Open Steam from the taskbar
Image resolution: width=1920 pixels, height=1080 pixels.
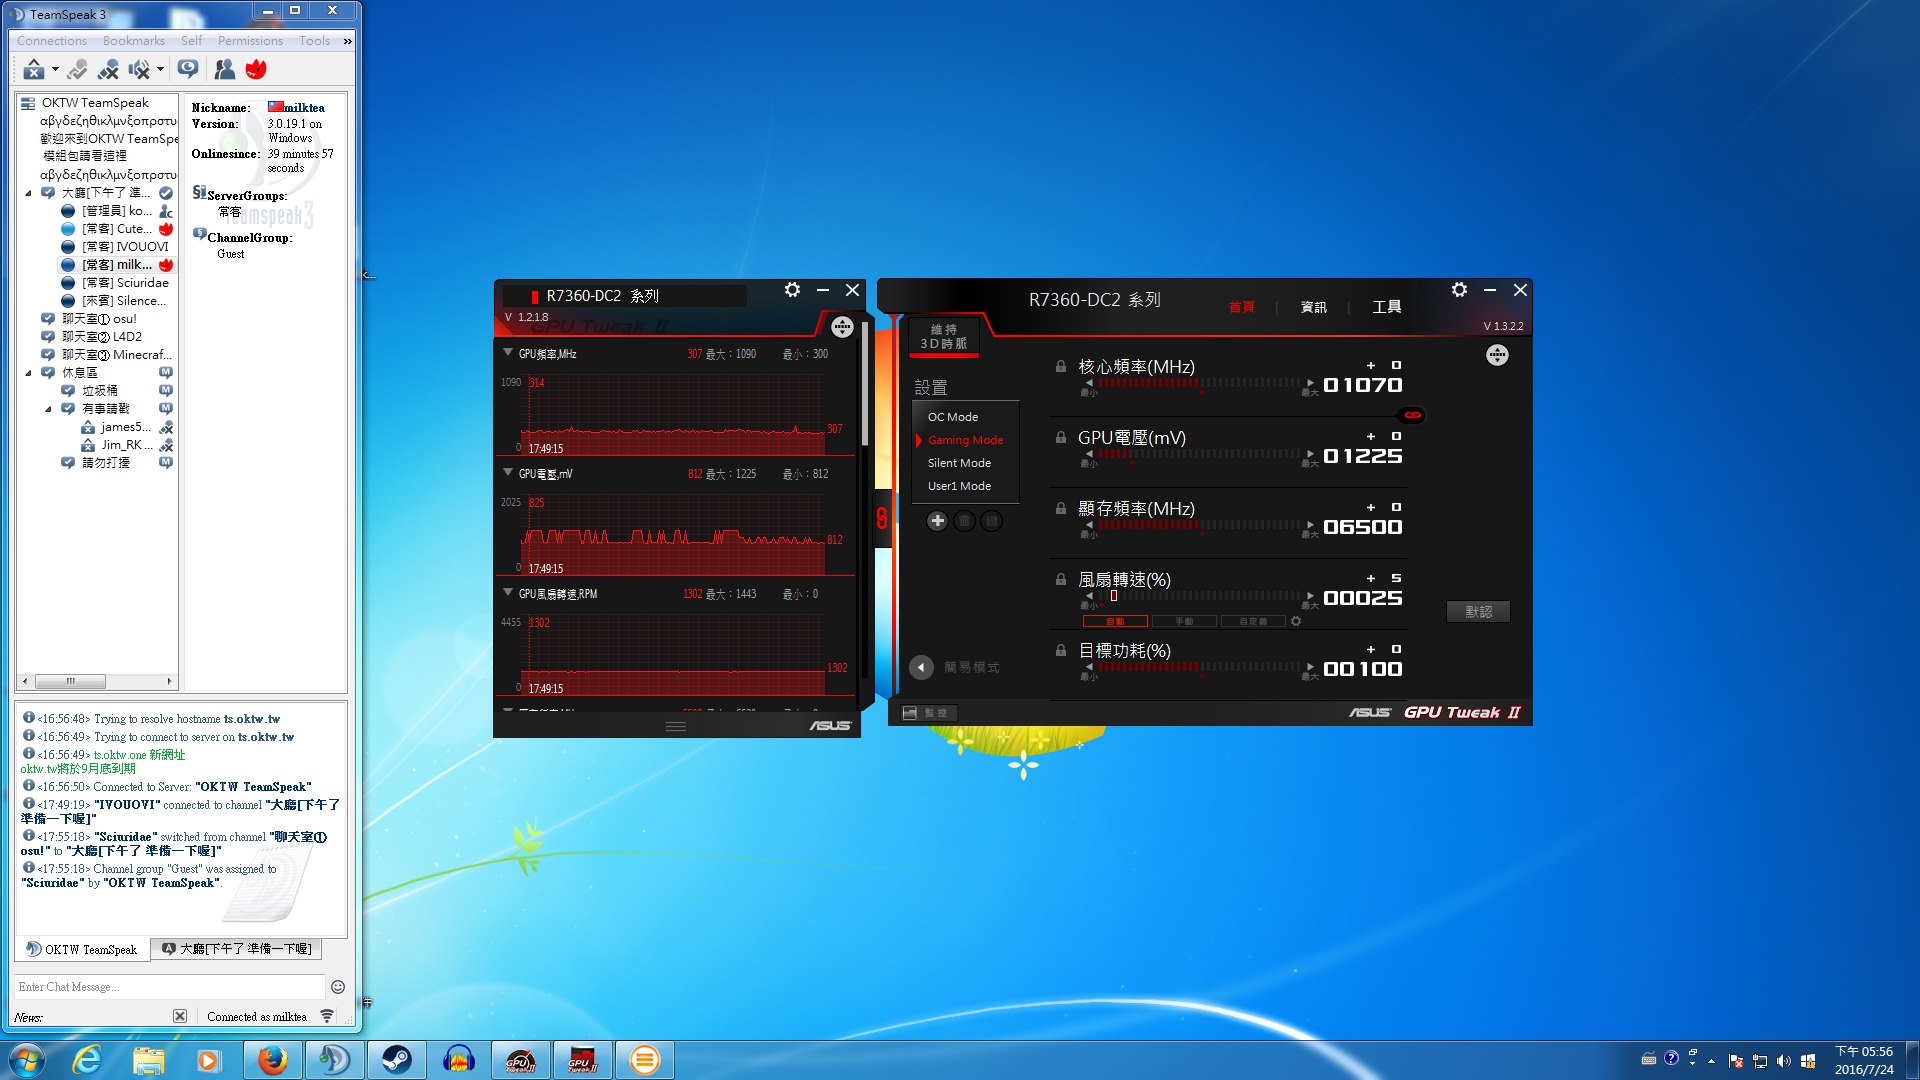pyautogui.click(x=396, y=1059)
